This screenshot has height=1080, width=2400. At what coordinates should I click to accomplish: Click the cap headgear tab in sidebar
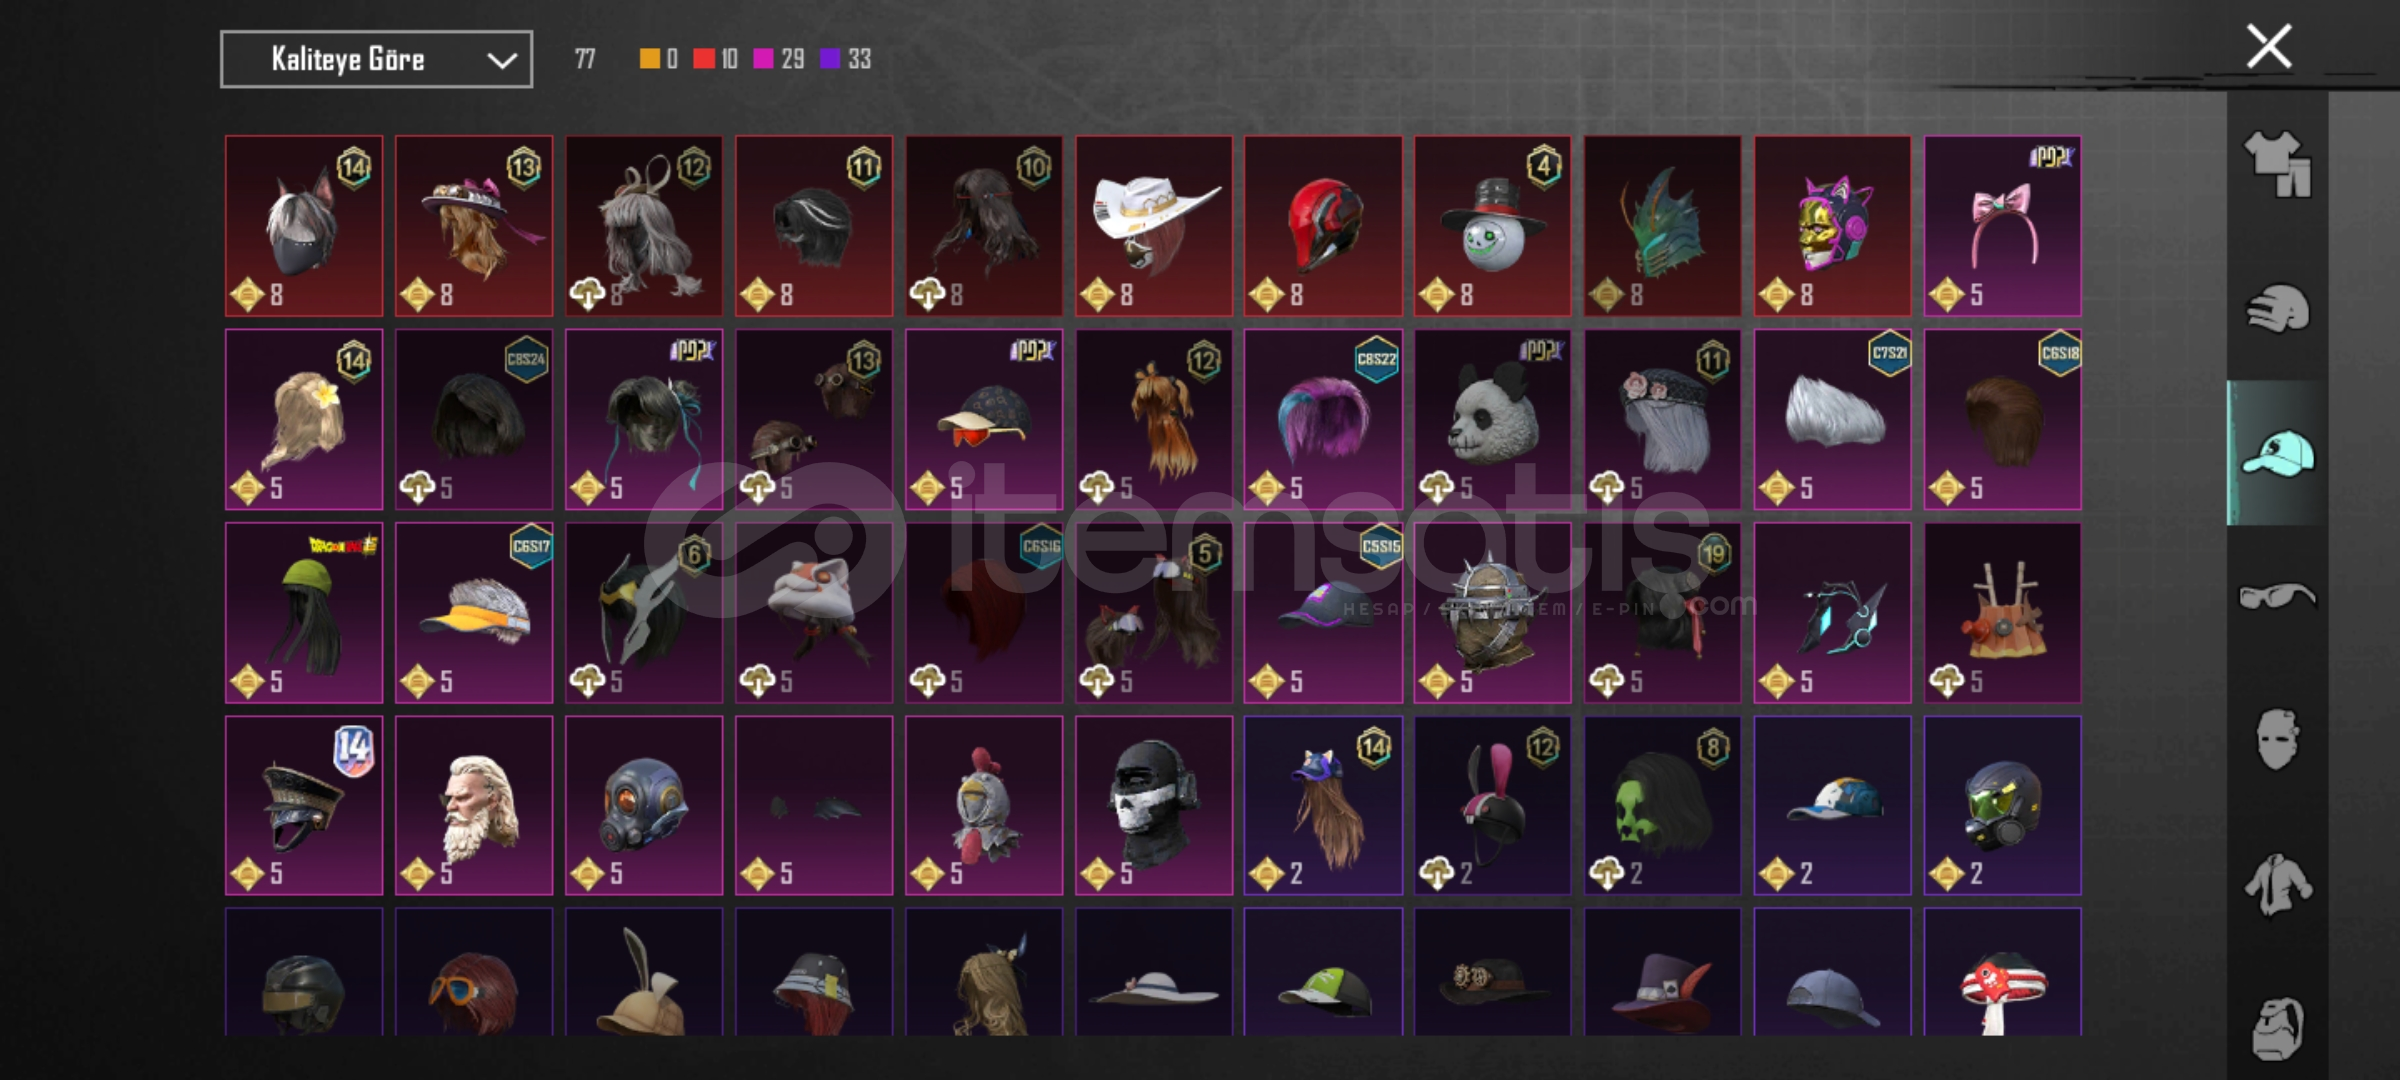(x=2277, y=453)
